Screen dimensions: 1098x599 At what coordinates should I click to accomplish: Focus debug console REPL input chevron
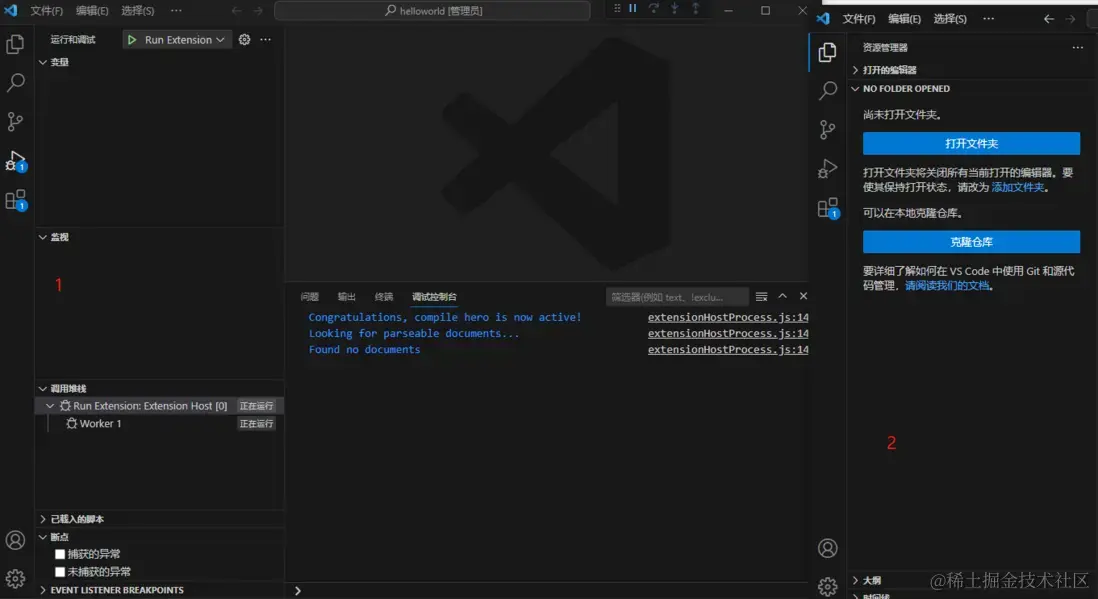(x=298, y=591)
